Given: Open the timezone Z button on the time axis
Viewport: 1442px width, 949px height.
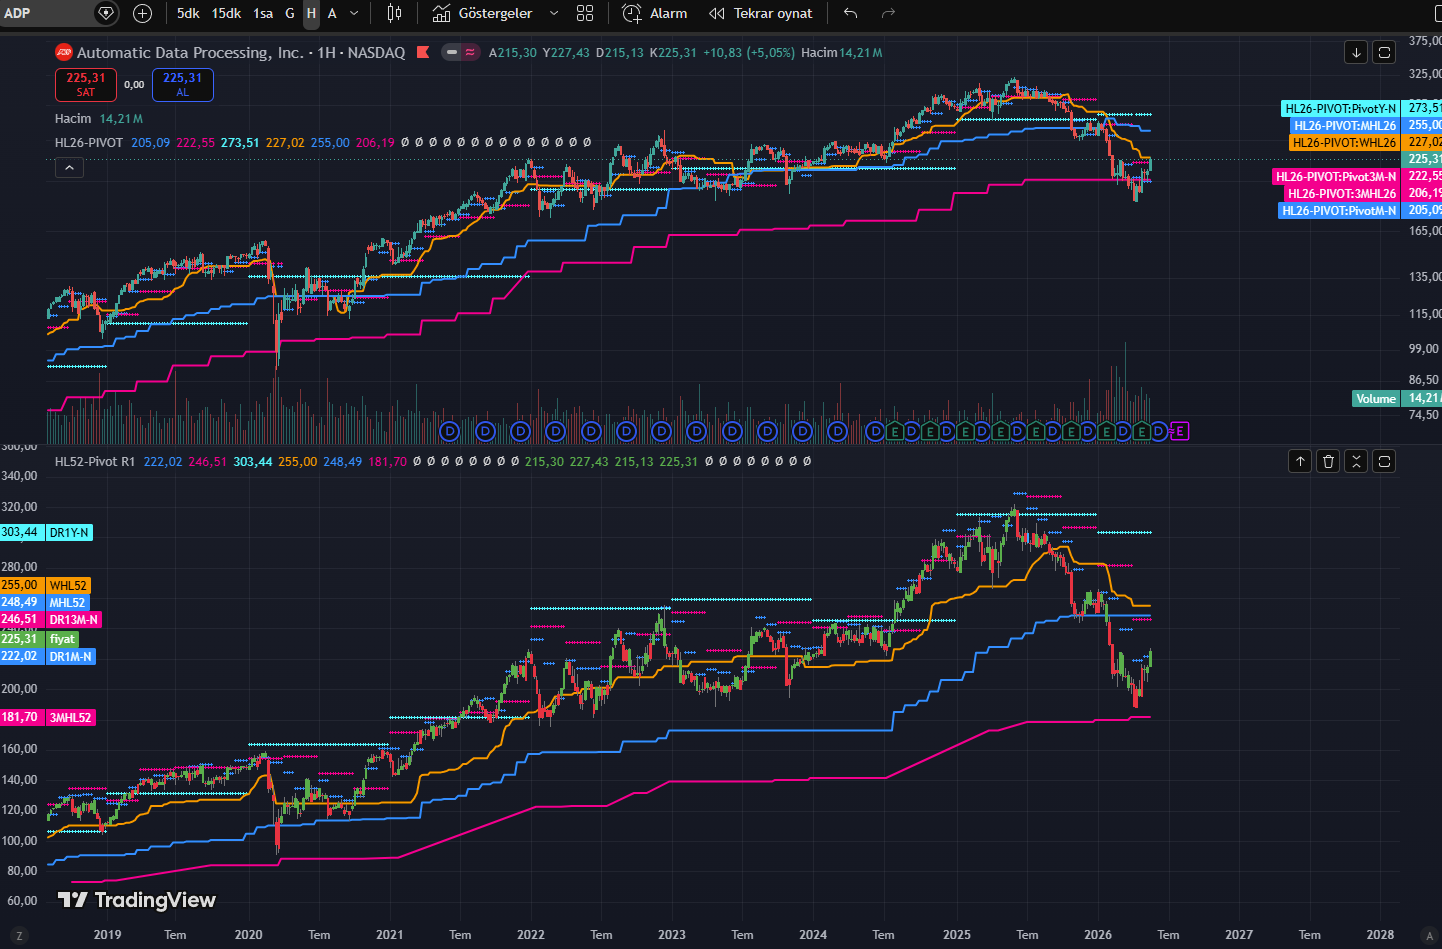Looking at the screenshot, I should coord(18,935).
